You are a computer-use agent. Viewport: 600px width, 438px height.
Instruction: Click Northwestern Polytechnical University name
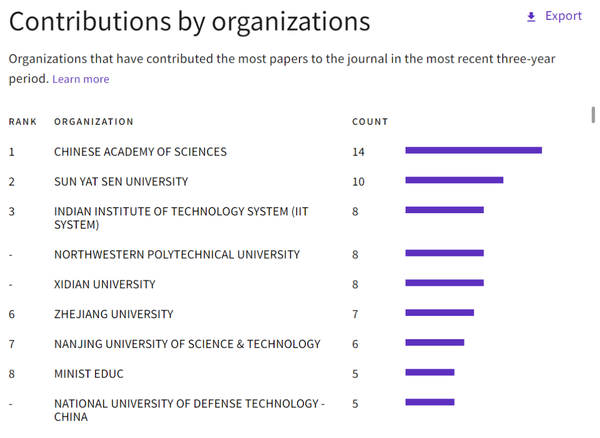pos(177,254)
